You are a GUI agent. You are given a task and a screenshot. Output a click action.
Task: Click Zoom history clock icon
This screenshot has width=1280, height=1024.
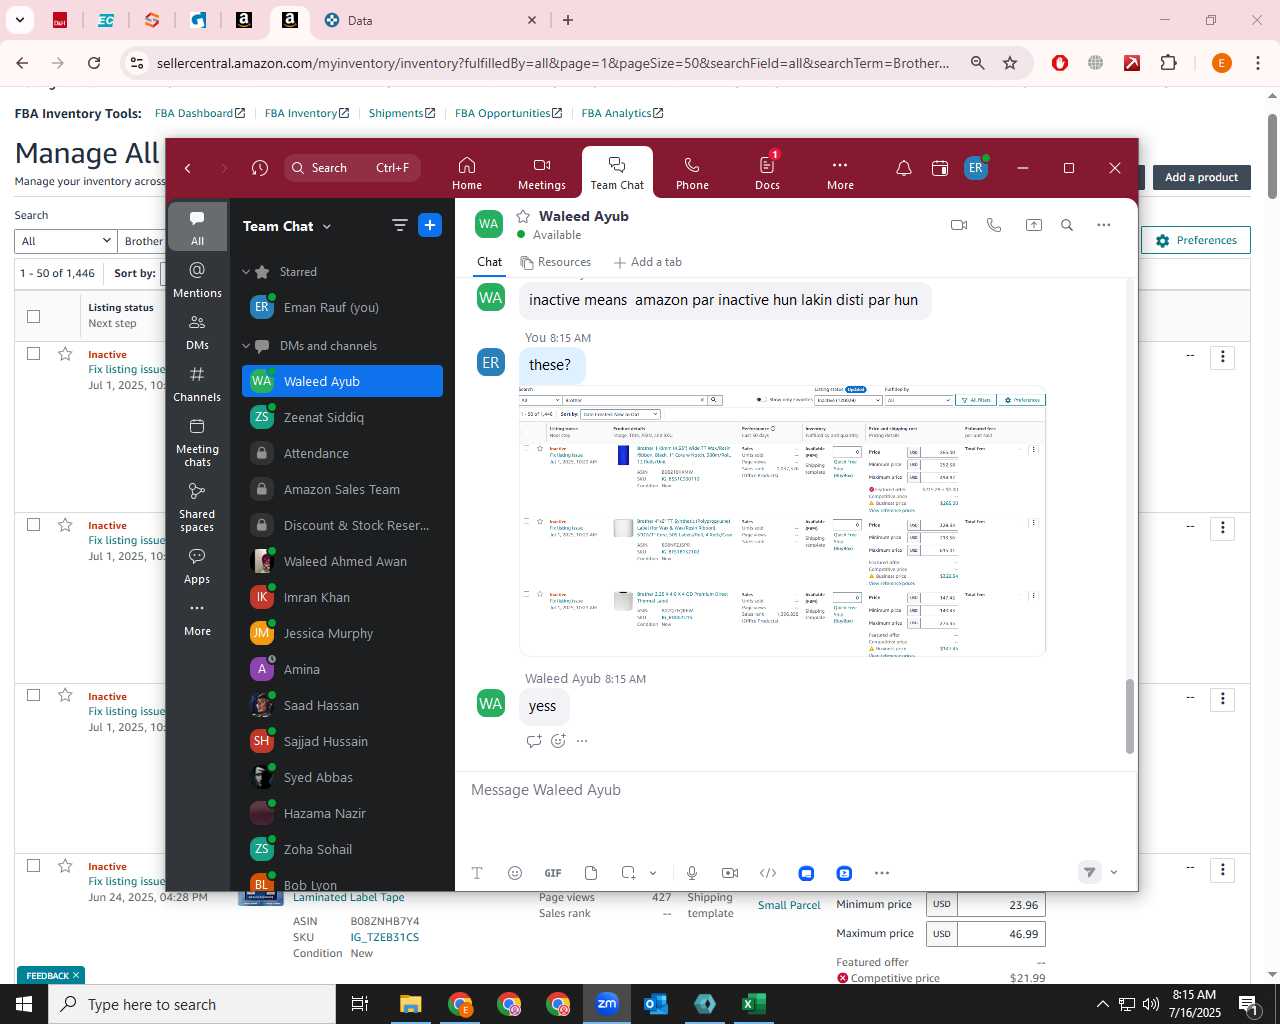tap(260, 168)
